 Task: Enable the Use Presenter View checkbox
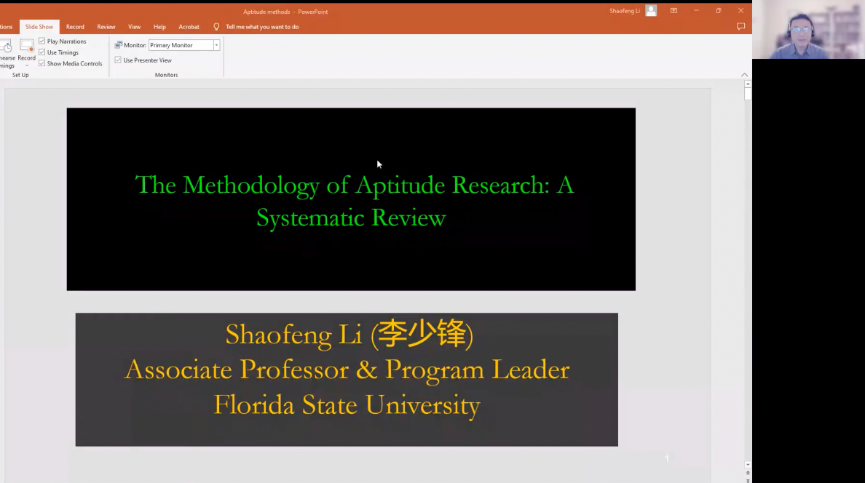118,60
